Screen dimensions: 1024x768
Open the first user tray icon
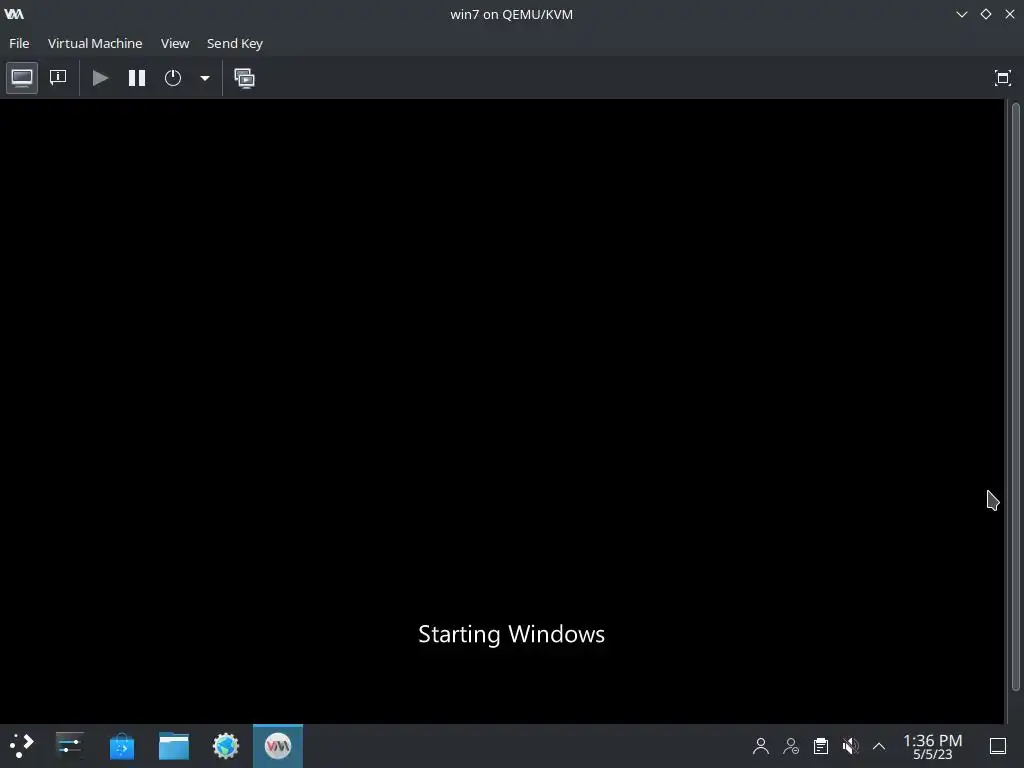click(761, 746)
